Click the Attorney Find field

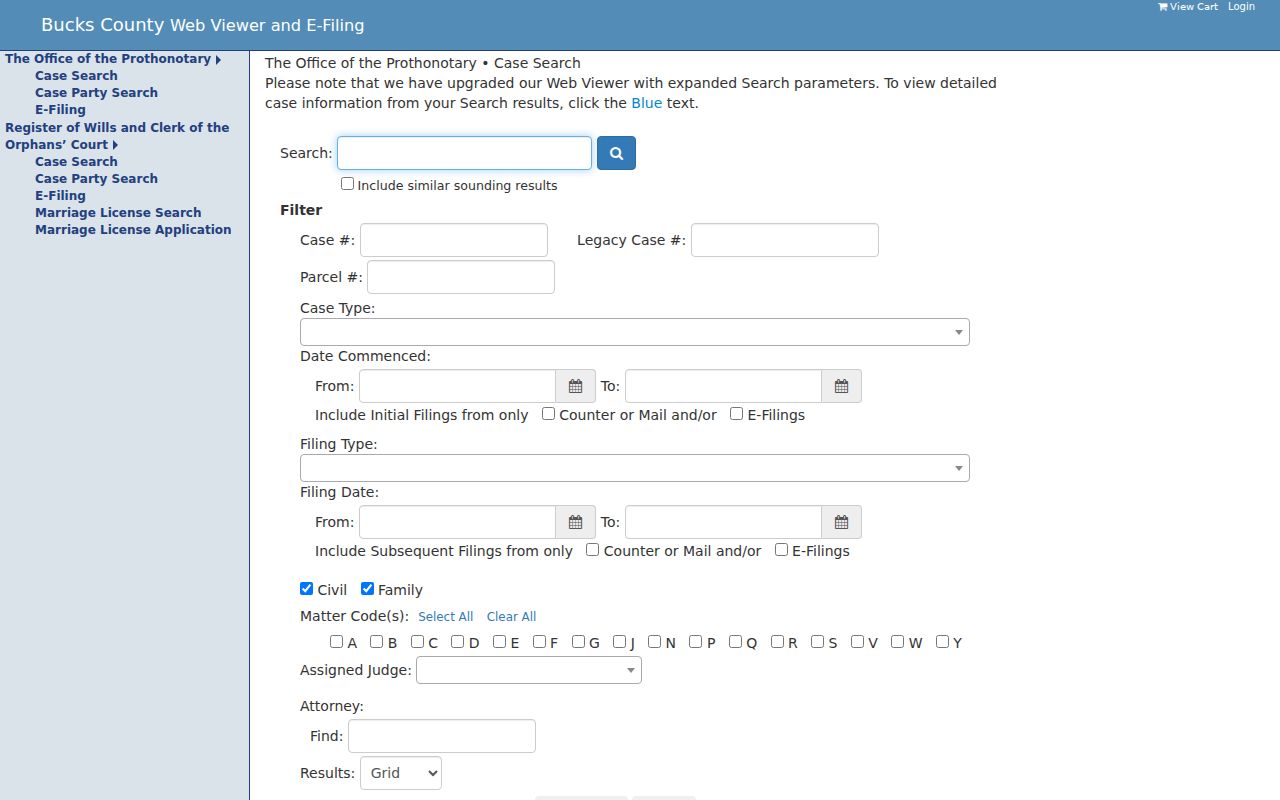coord(442,736)
